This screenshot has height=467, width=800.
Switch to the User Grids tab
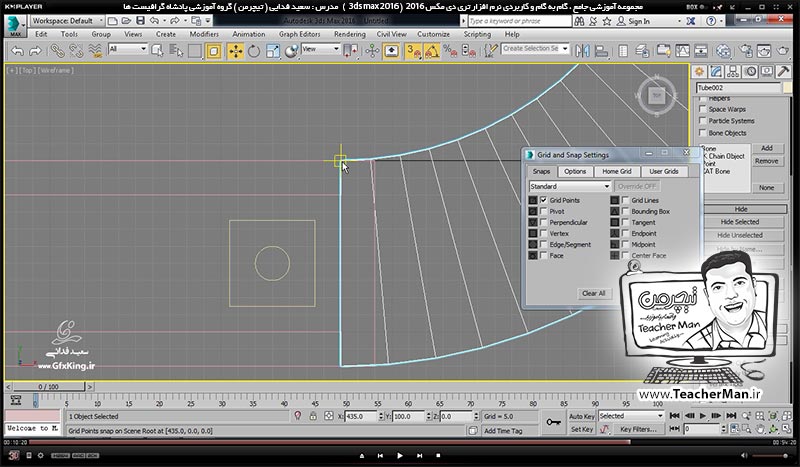(x=664, y=171)
